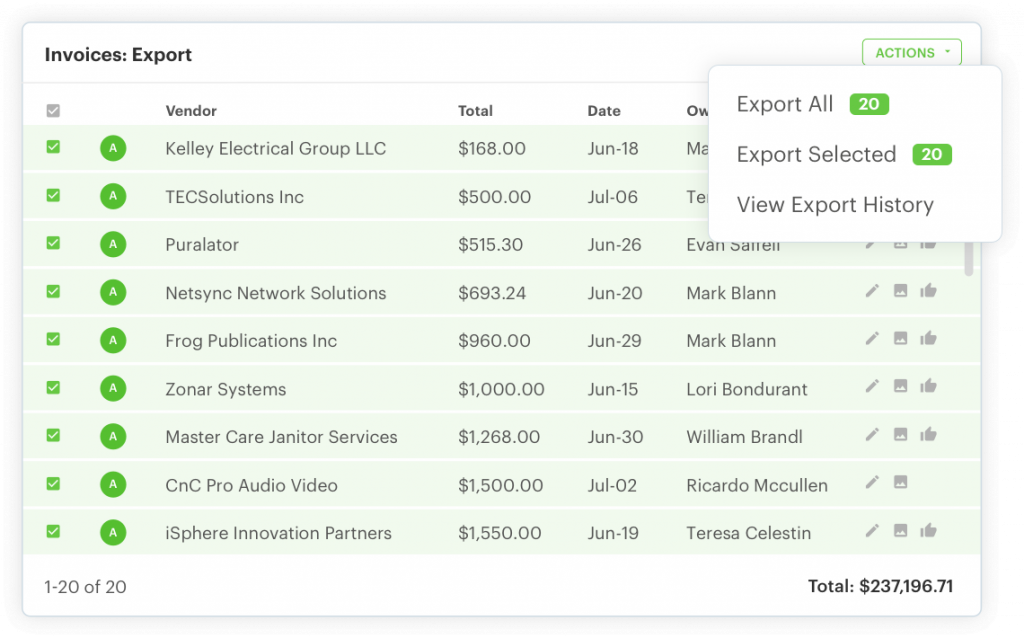Uncheck the TECSolutions Inc row checkbox
Image resolution: width=1024 pixels, height=638 pixels.
click(x=53, y=195)
